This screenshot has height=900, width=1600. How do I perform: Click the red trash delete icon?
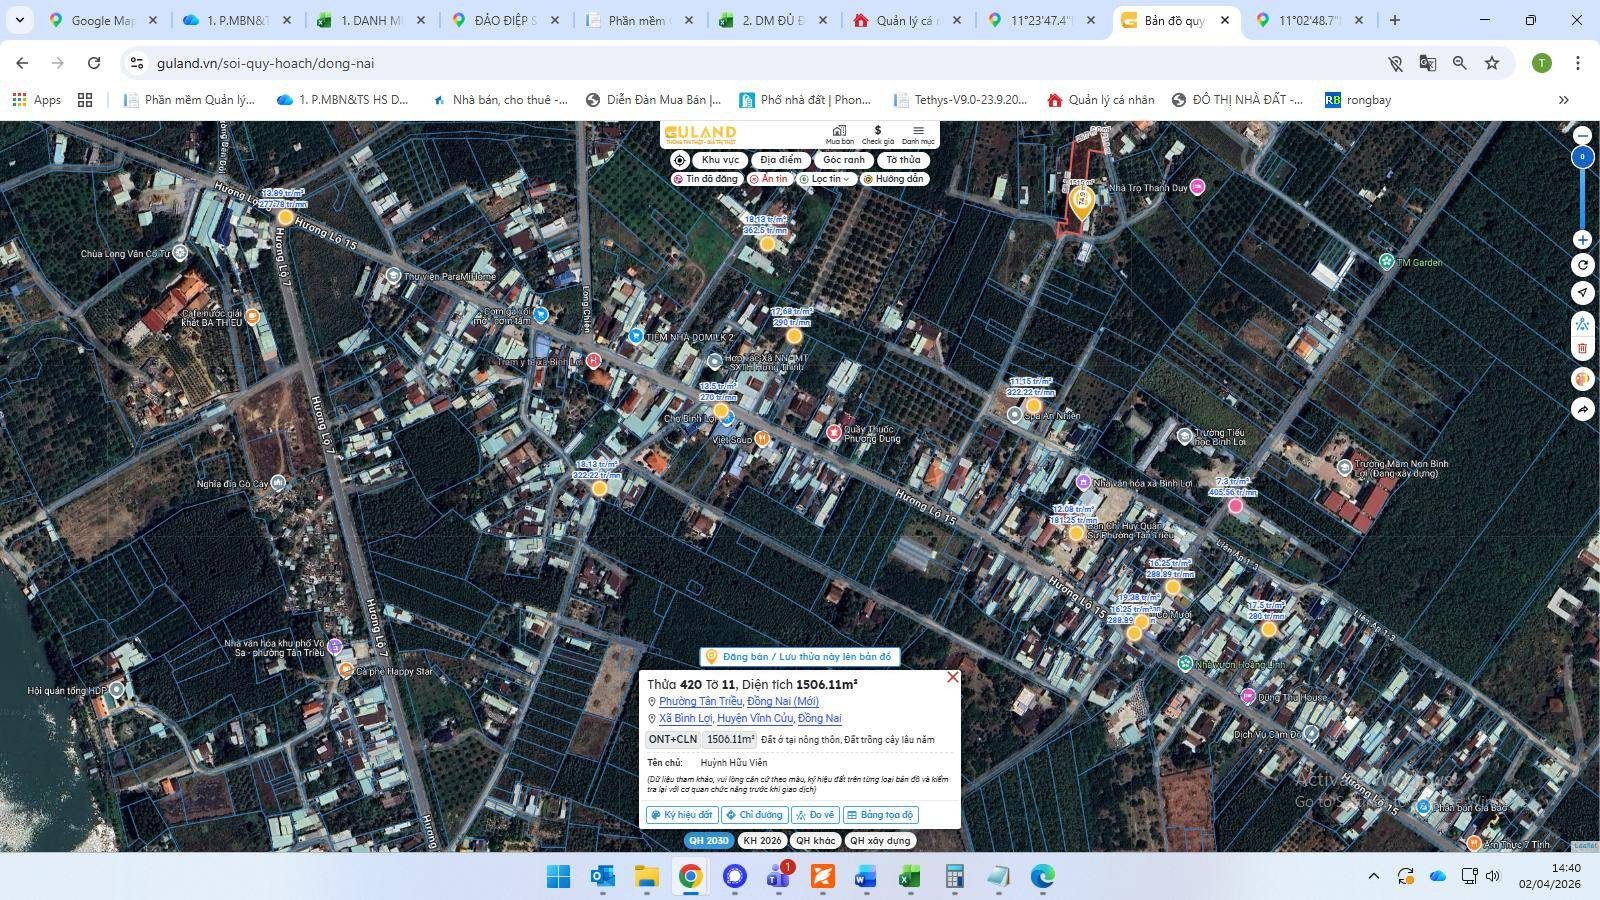coord(1582,349)
